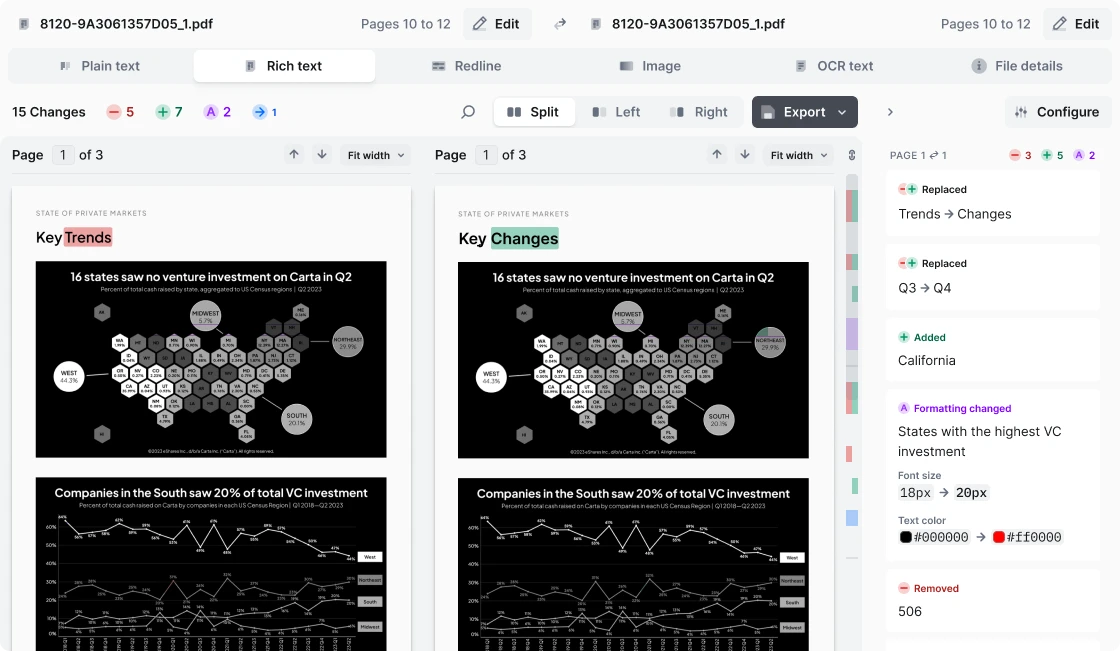This screenshot has width=1120, height=651.
Task: Click the Edit button for the right document
Action: pos(1077,22)
